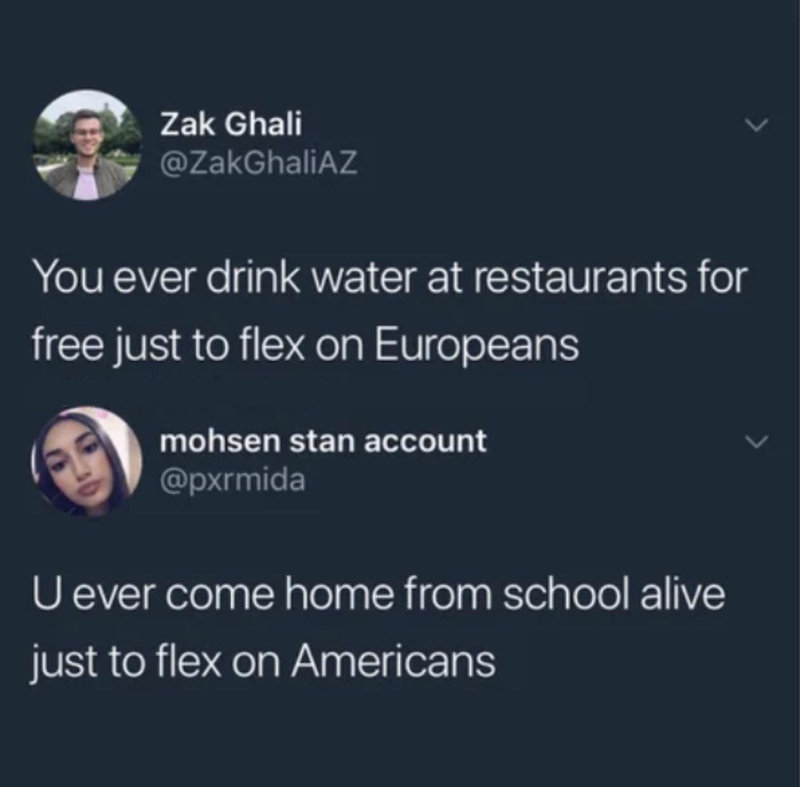
Task: Select the word 'alive' in the reply
Action: [x=683, y=594]
